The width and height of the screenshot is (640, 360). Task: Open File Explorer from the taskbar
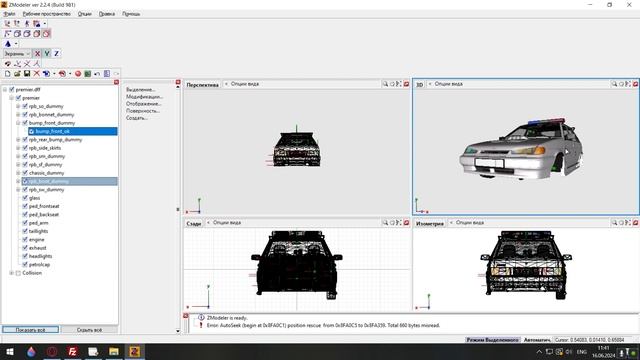113,351
